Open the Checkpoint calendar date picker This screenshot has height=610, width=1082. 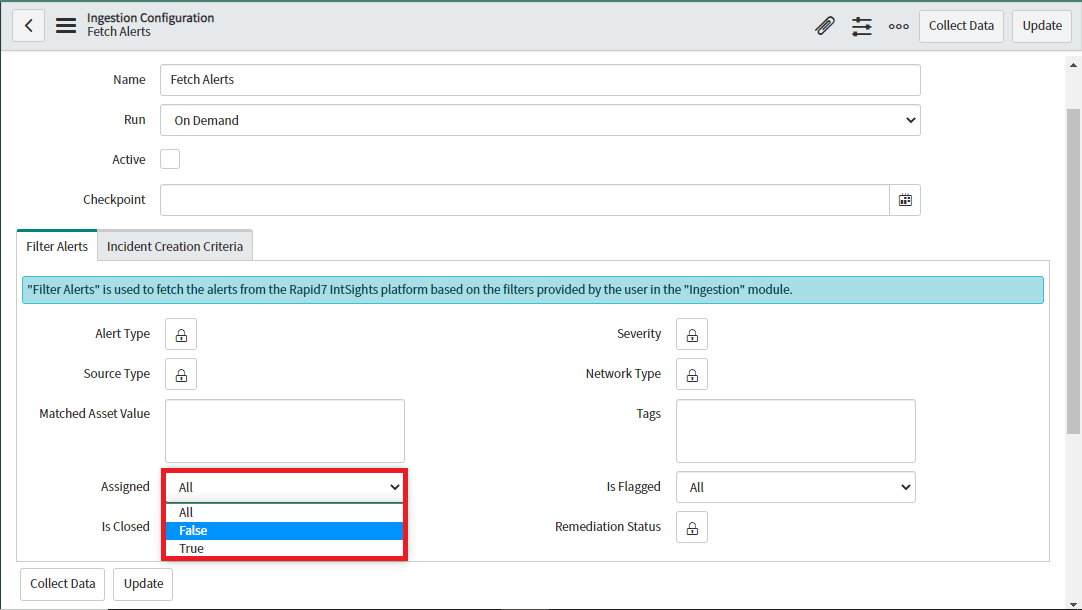(x=905, y=200)
